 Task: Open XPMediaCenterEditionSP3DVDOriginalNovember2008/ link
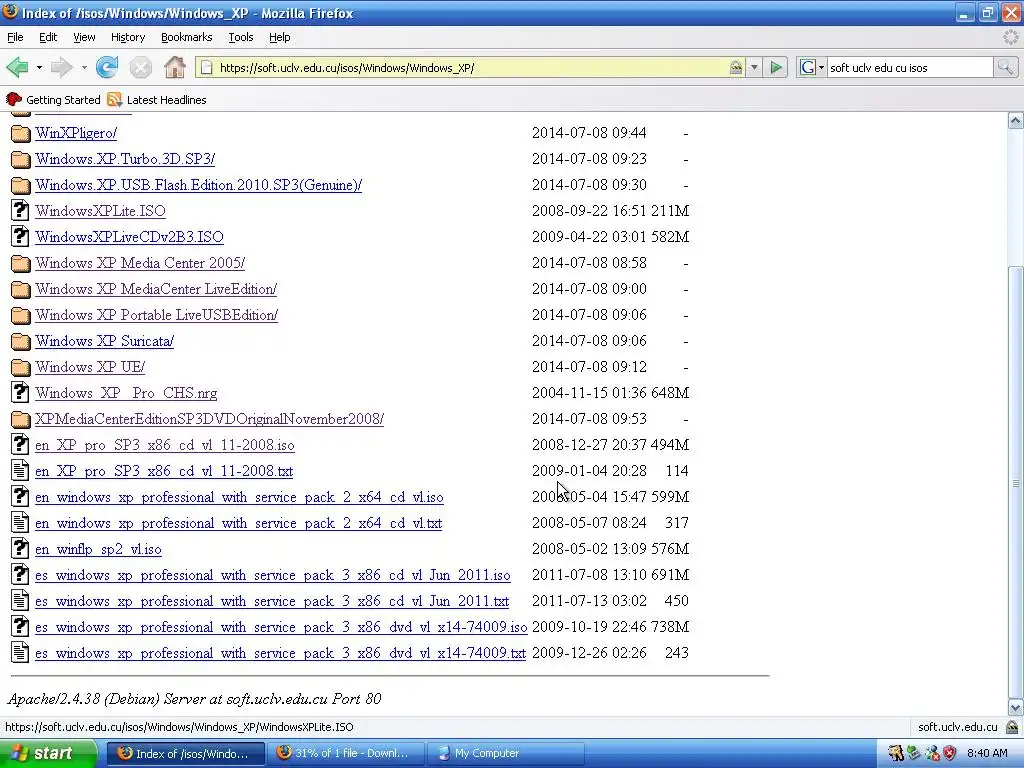pyautogui.click(x=210, y=419)
